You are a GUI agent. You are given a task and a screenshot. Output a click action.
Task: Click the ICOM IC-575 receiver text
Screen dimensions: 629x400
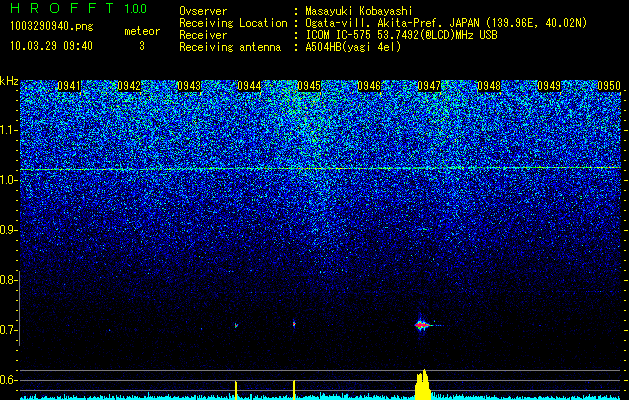pos(402,35)
